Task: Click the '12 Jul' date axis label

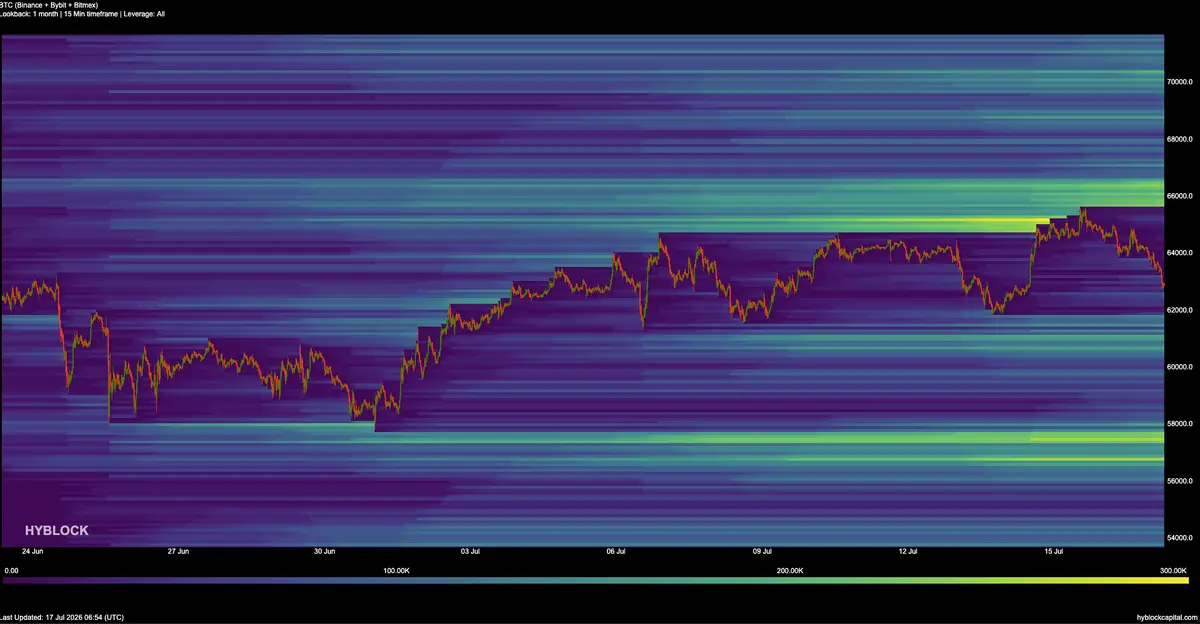Action: pos(909,551)
